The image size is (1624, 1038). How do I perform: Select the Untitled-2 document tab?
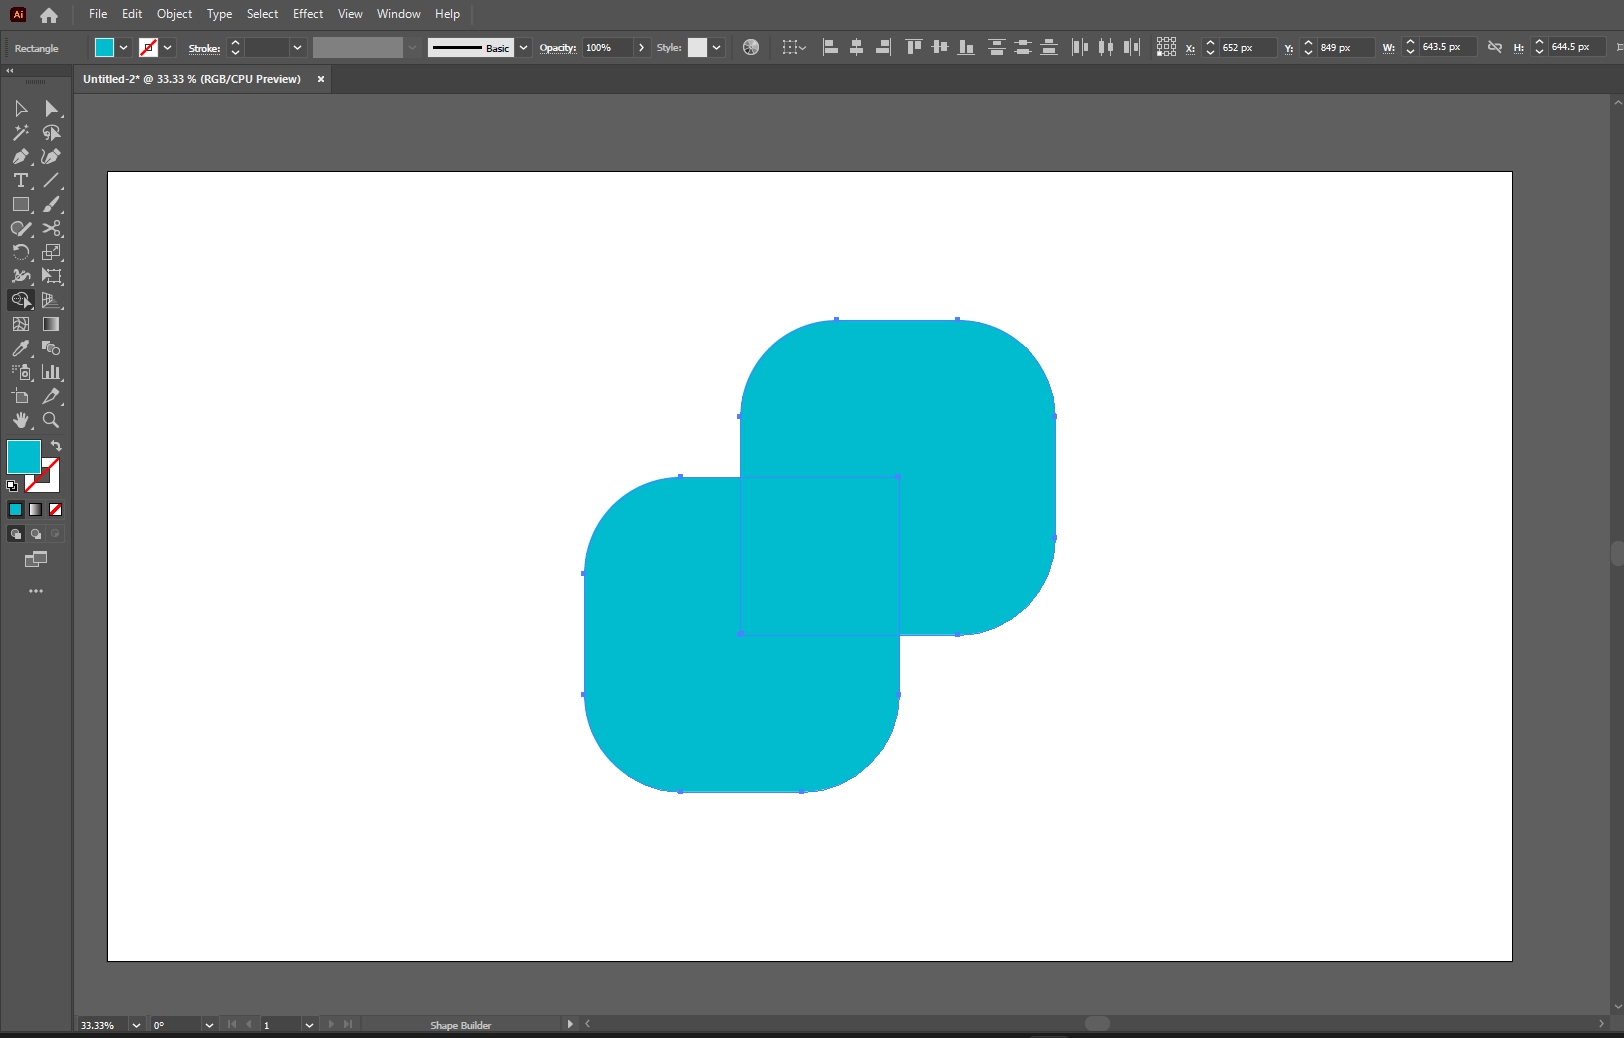click(x=192, y=79)
